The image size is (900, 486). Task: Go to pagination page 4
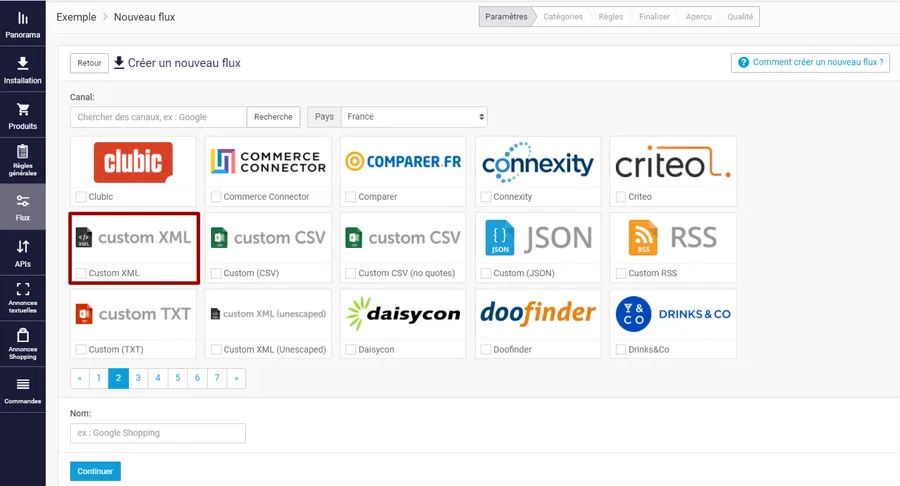pos(158,378)
